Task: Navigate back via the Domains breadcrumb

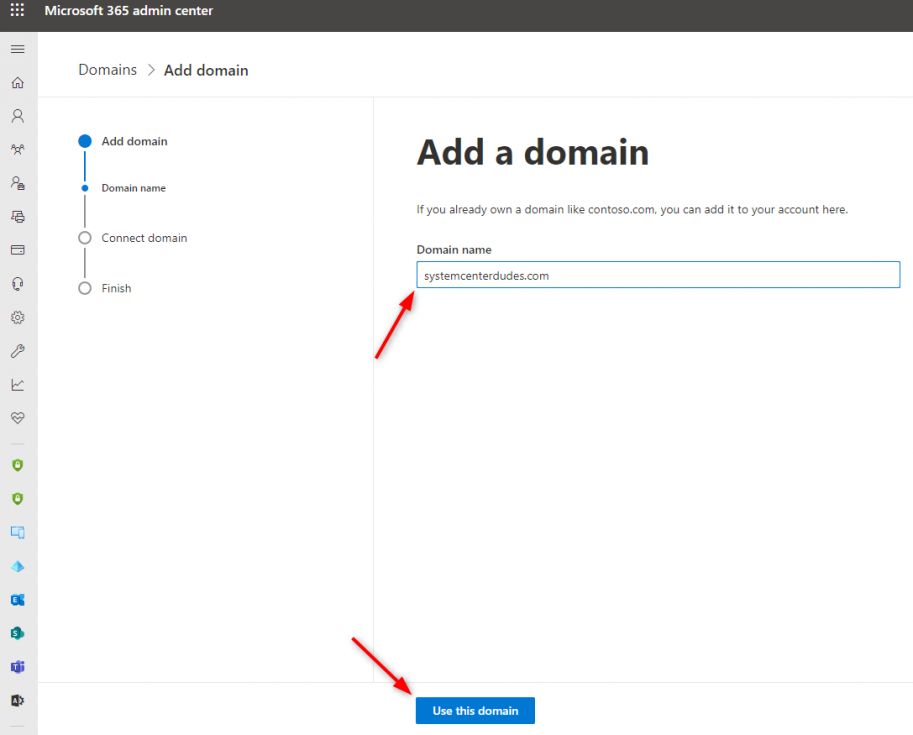Action: [107, 70]
